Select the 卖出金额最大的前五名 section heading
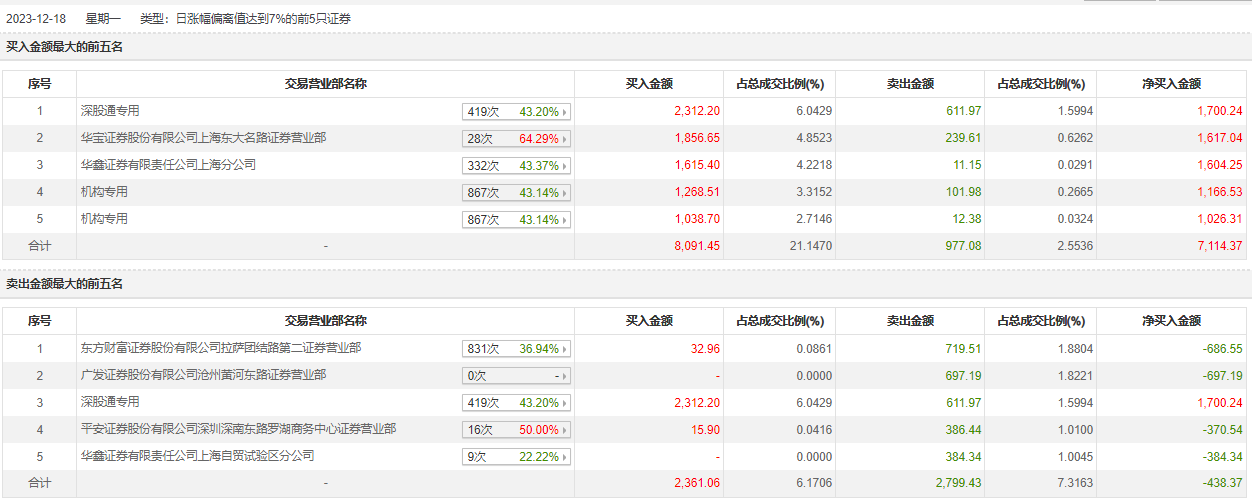The image size is (1252, 503). coord(65,284)
